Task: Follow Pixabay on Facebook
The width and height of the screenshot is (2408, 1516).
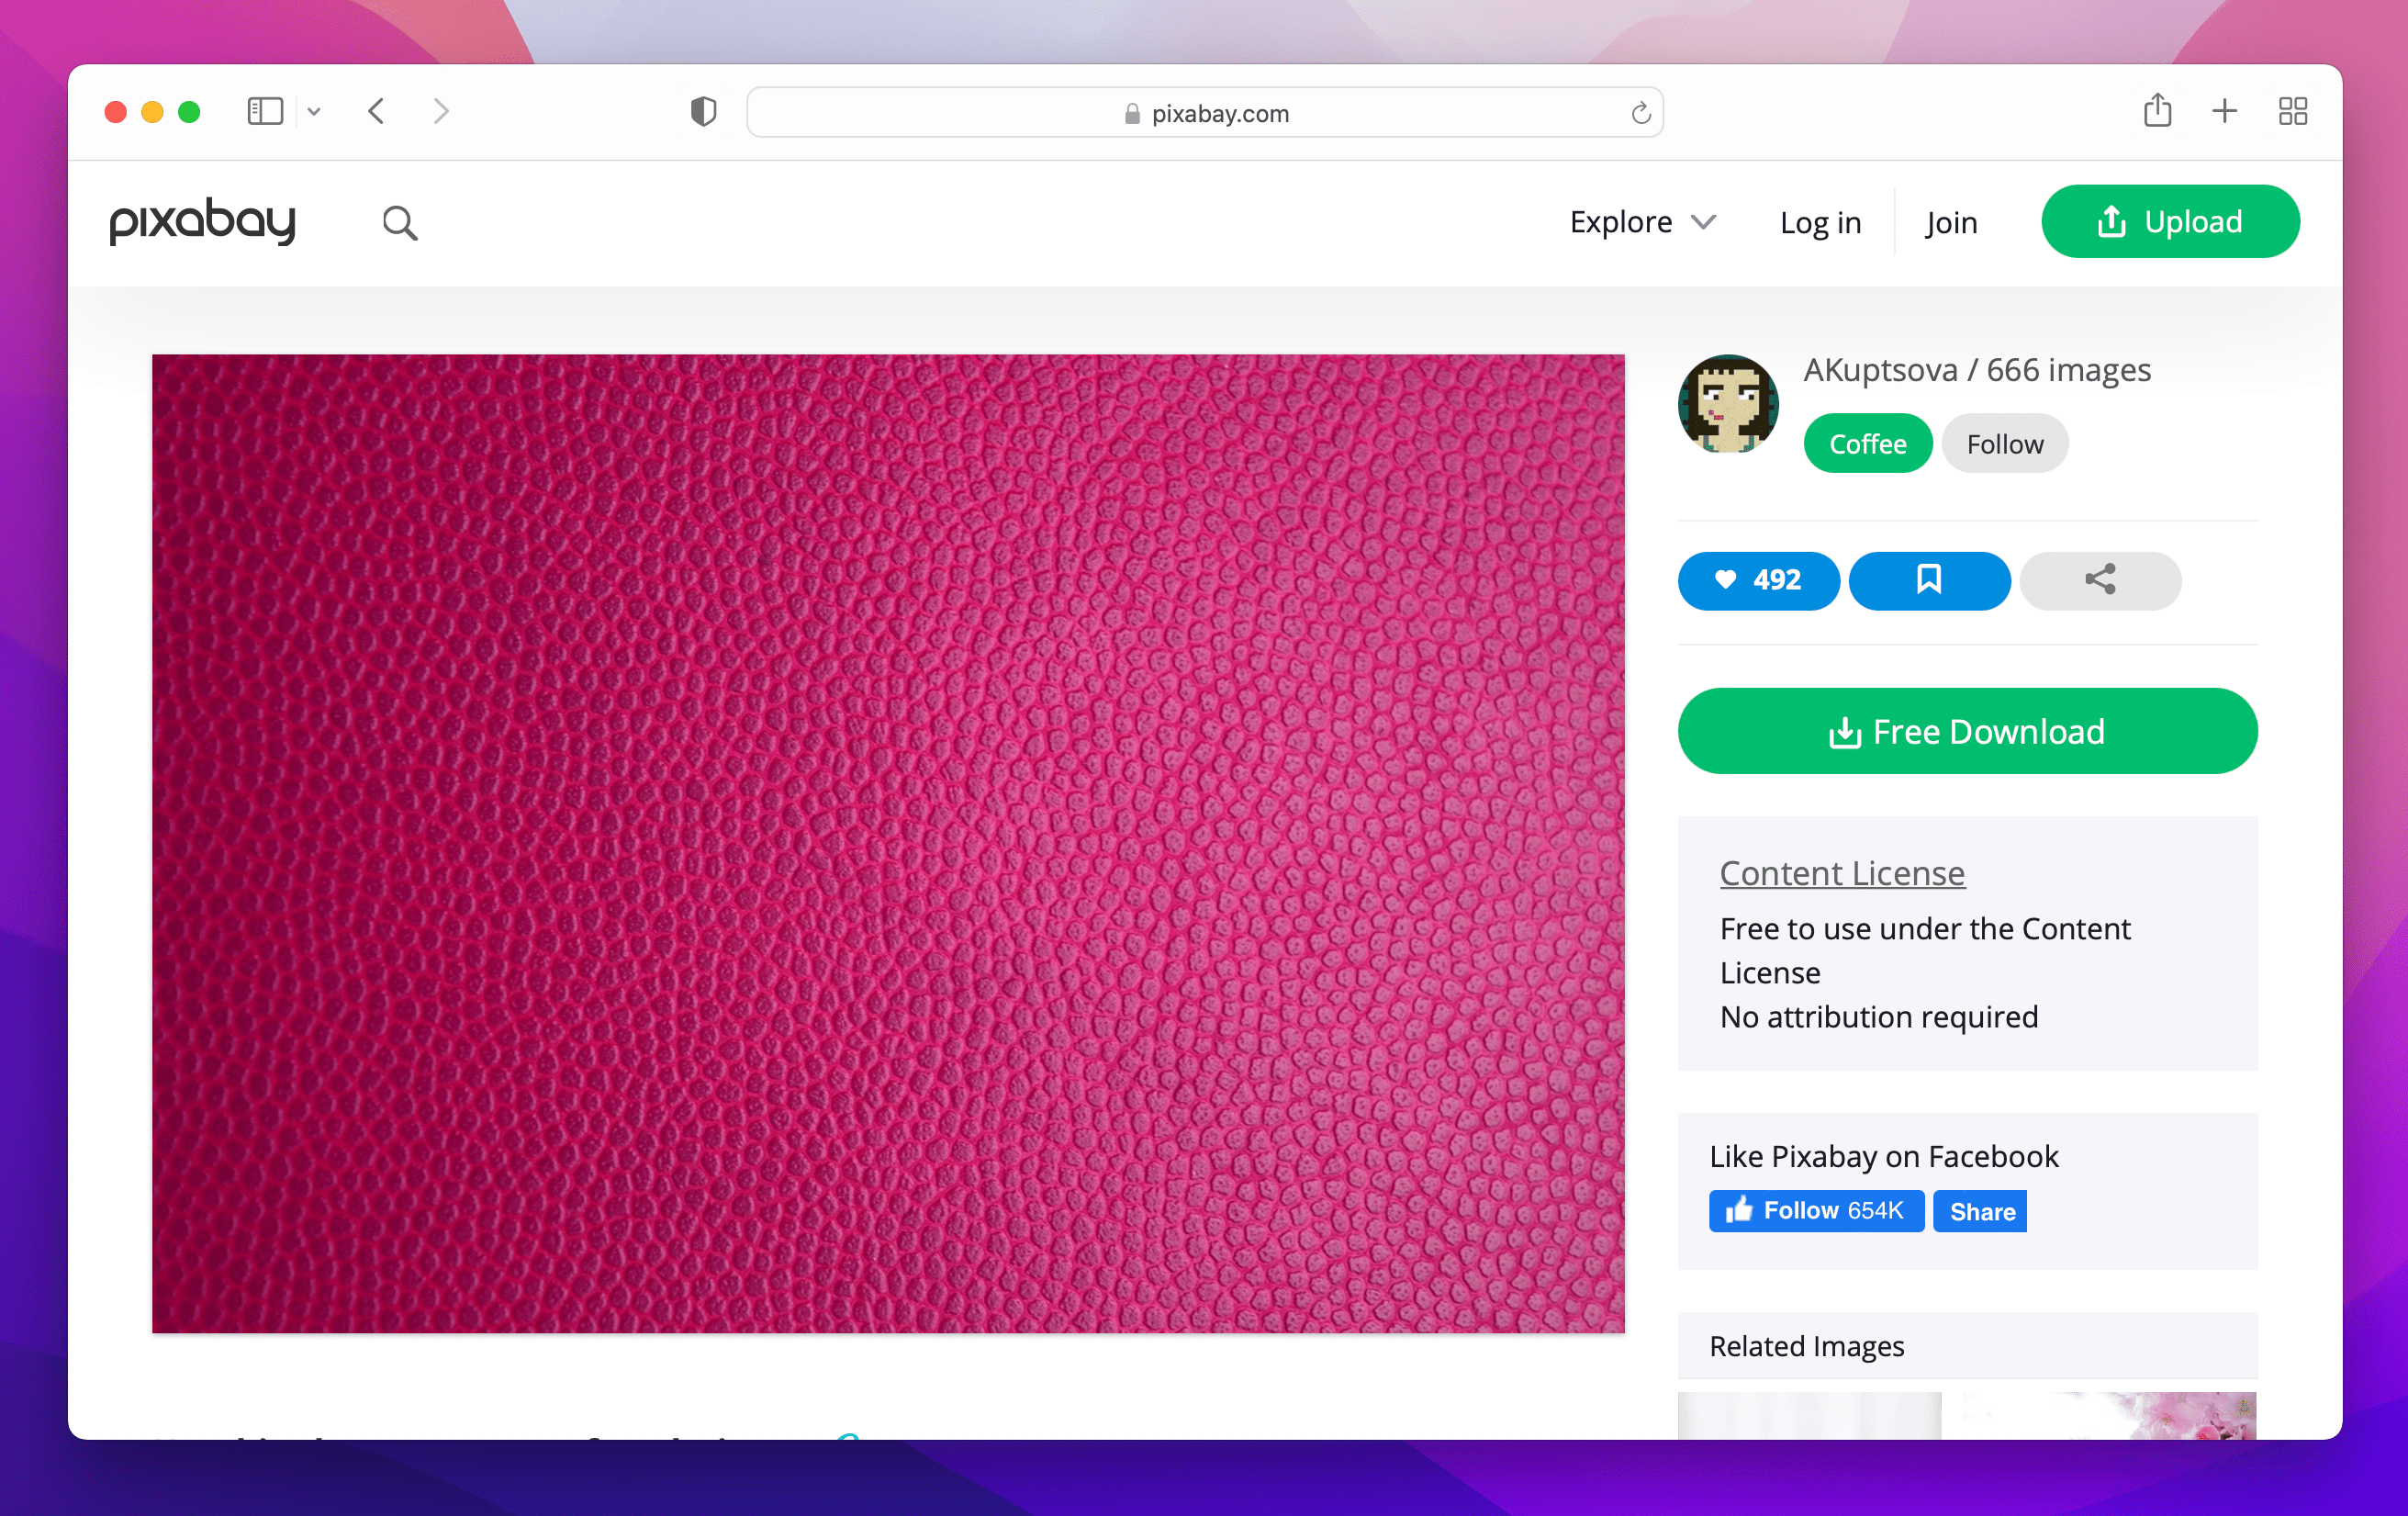Action: (x=1816, y=1210)
